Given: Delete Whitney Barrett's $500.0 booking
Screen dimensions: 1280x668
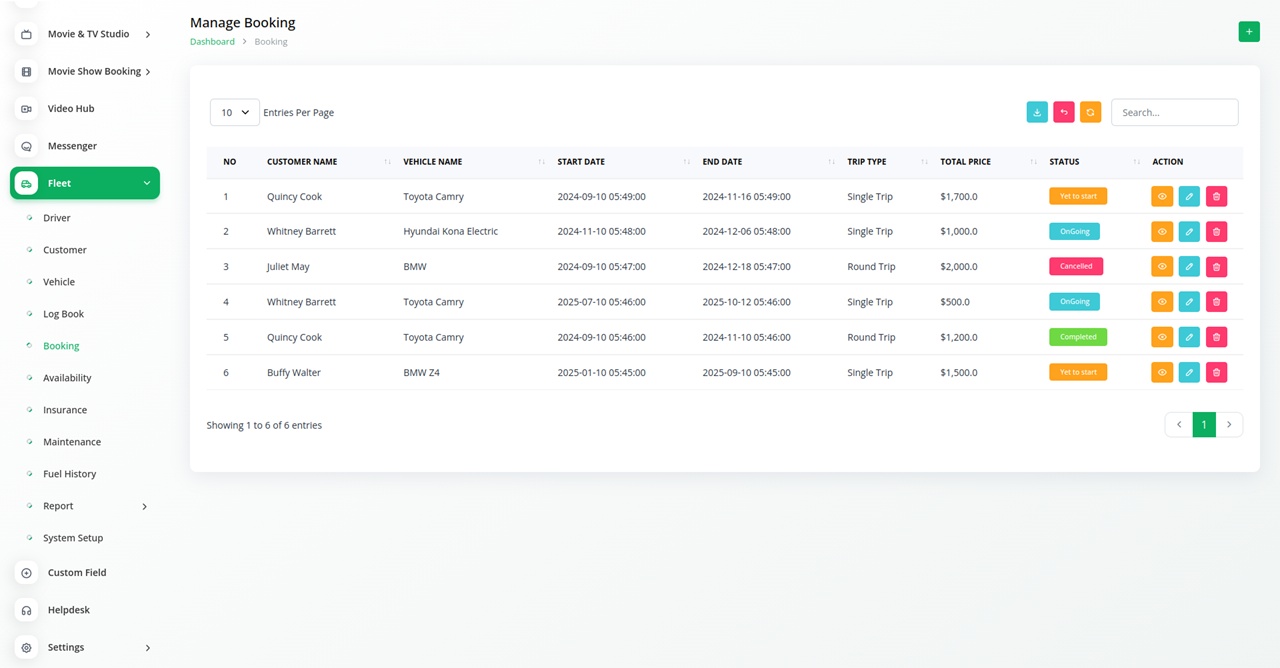Looking at the screenshot, I should pos(1216,302).
